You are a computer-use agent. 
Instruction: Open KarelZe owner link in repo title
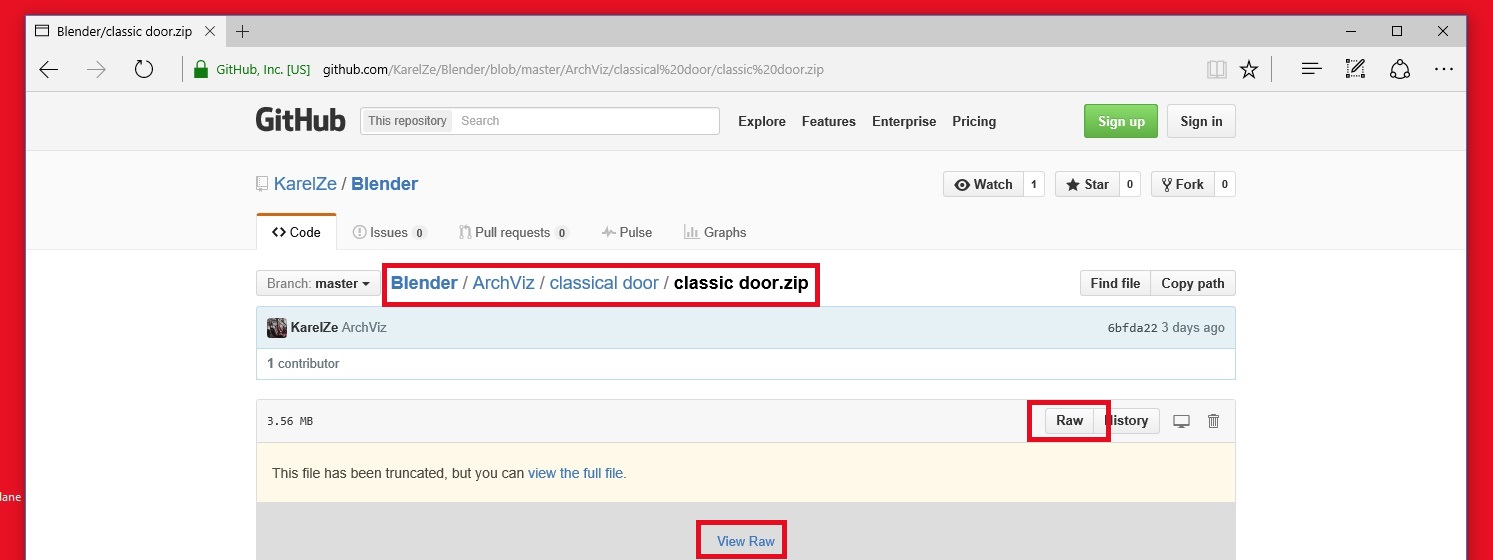[305, 184]
